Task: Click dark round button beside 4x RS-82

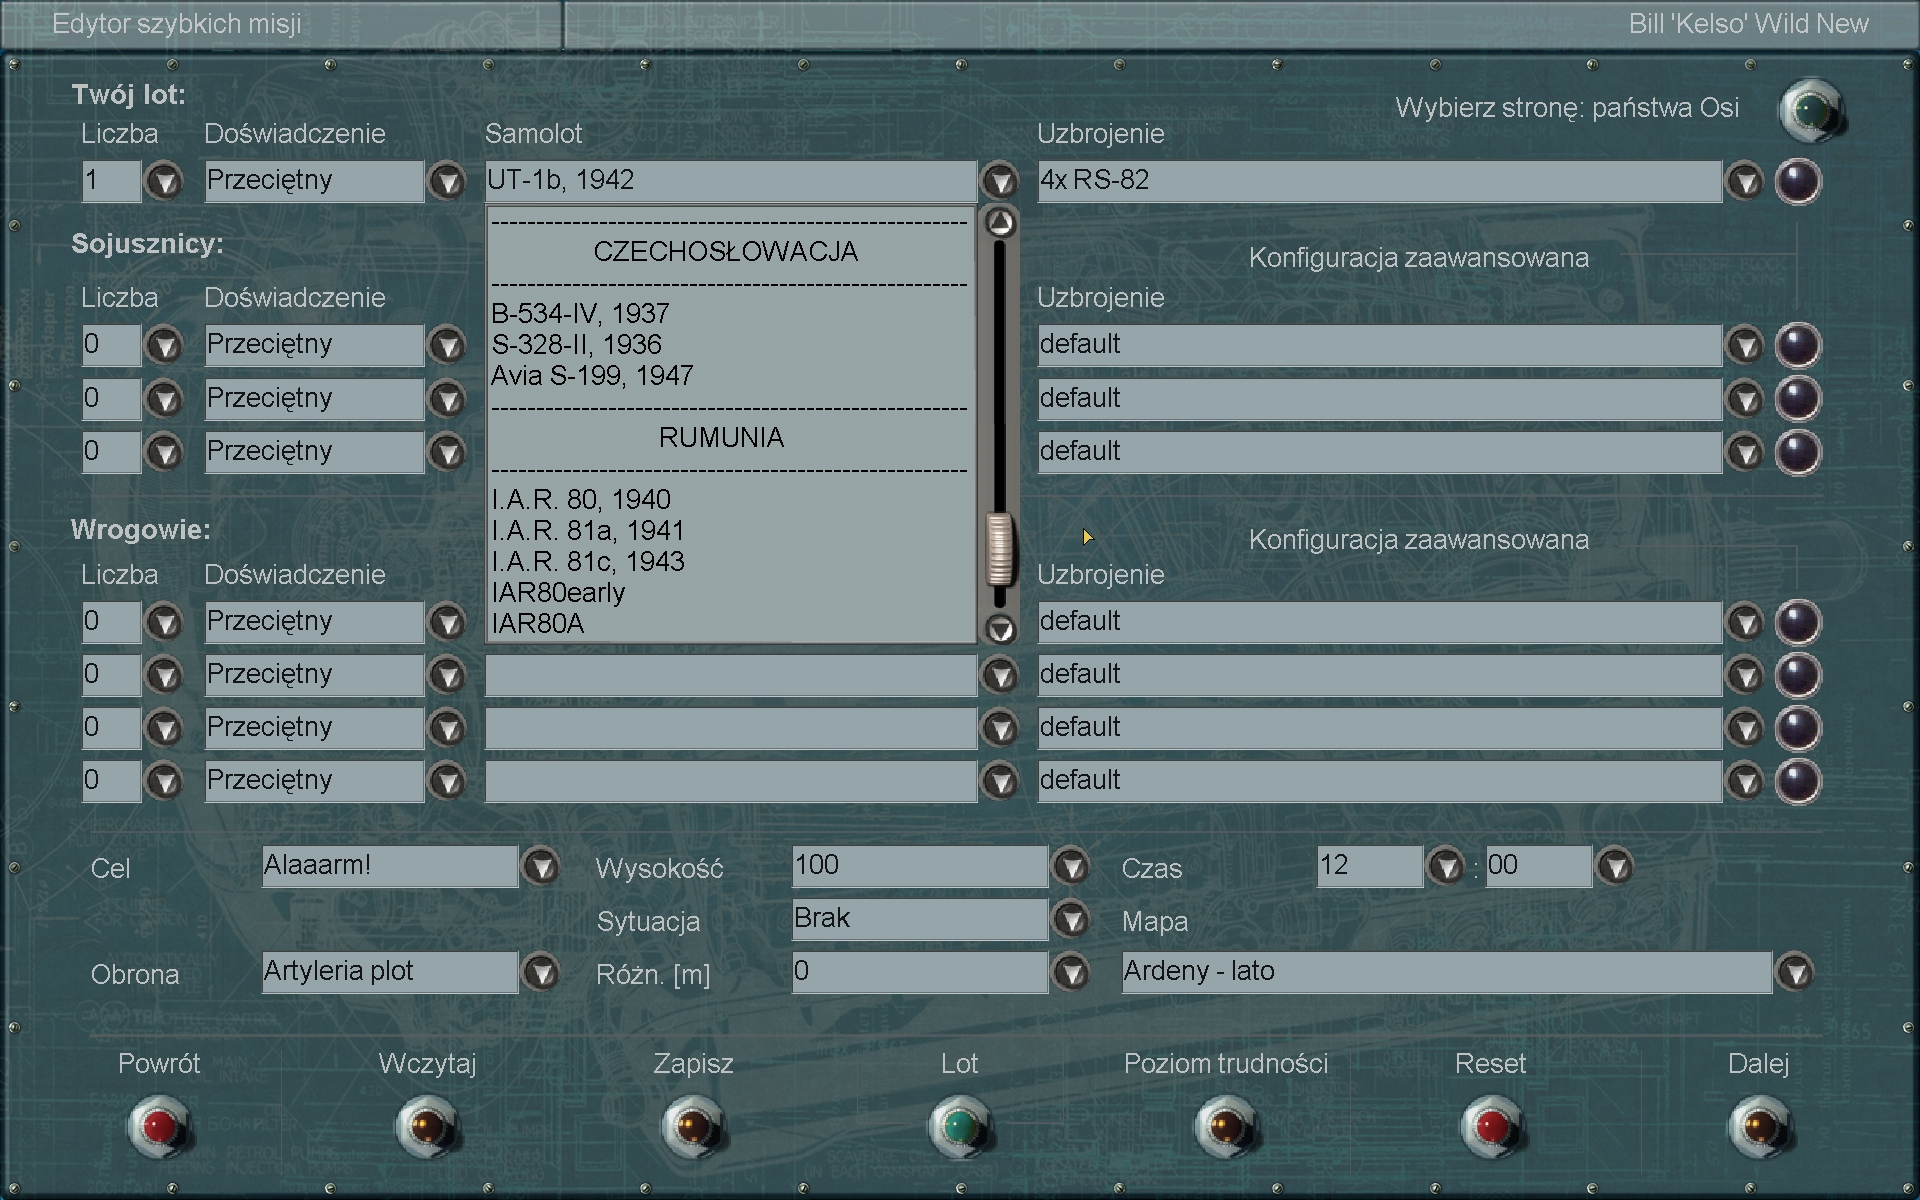Action: (x=1797, y=182)
